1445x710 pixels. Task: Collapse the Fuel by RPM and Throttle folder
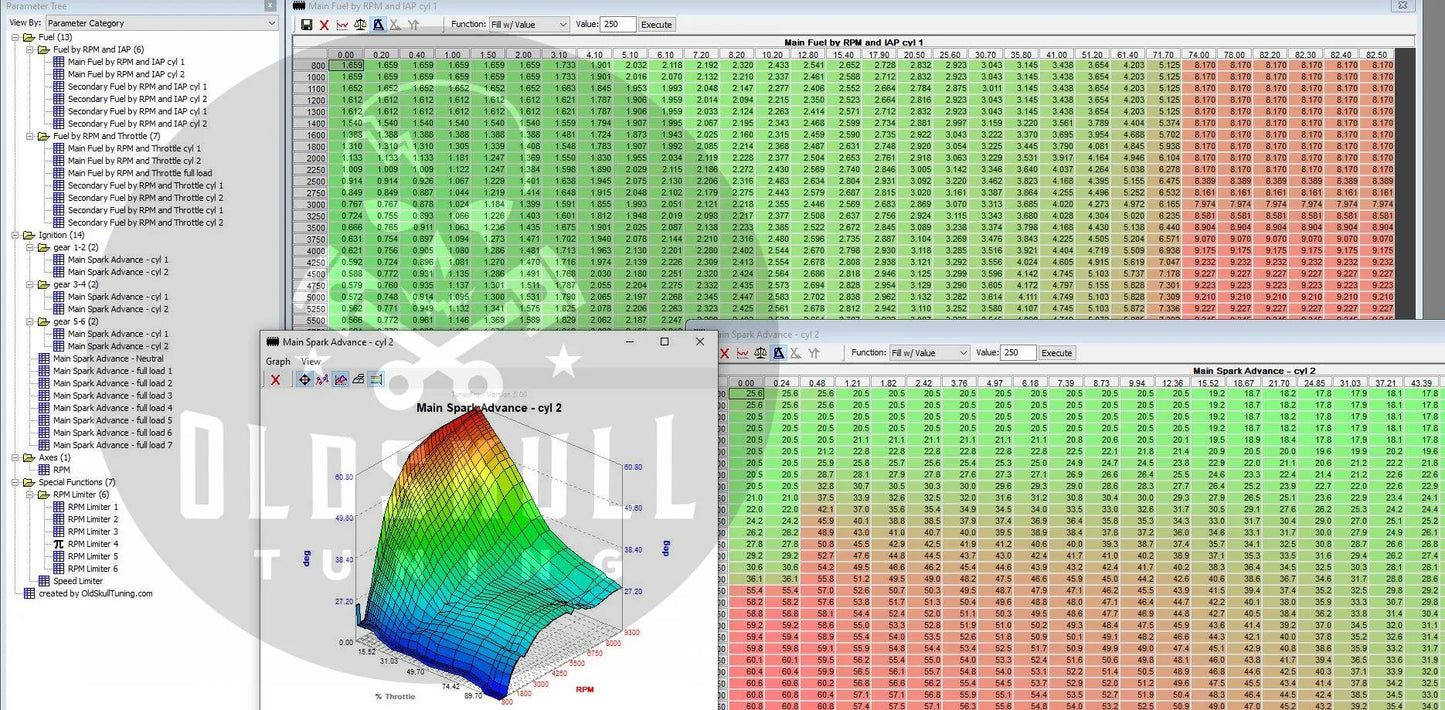[x=31, y=136]
